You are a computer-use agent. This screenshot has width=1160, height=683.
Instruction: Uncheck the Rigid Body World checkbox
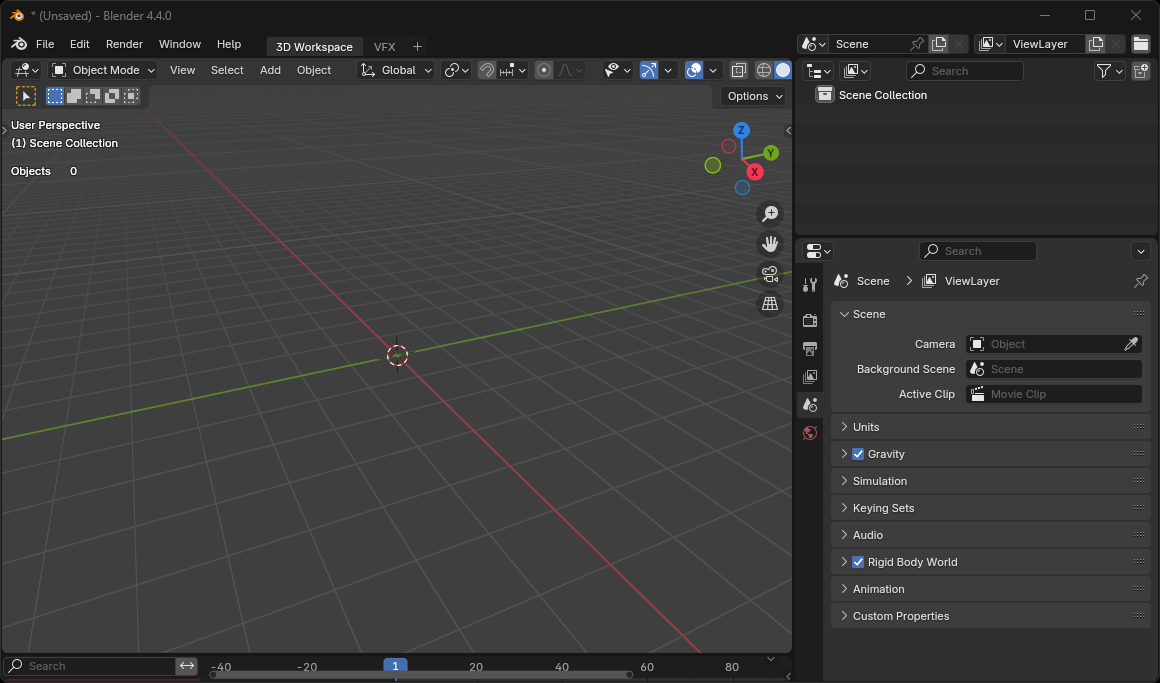point(858,562)
